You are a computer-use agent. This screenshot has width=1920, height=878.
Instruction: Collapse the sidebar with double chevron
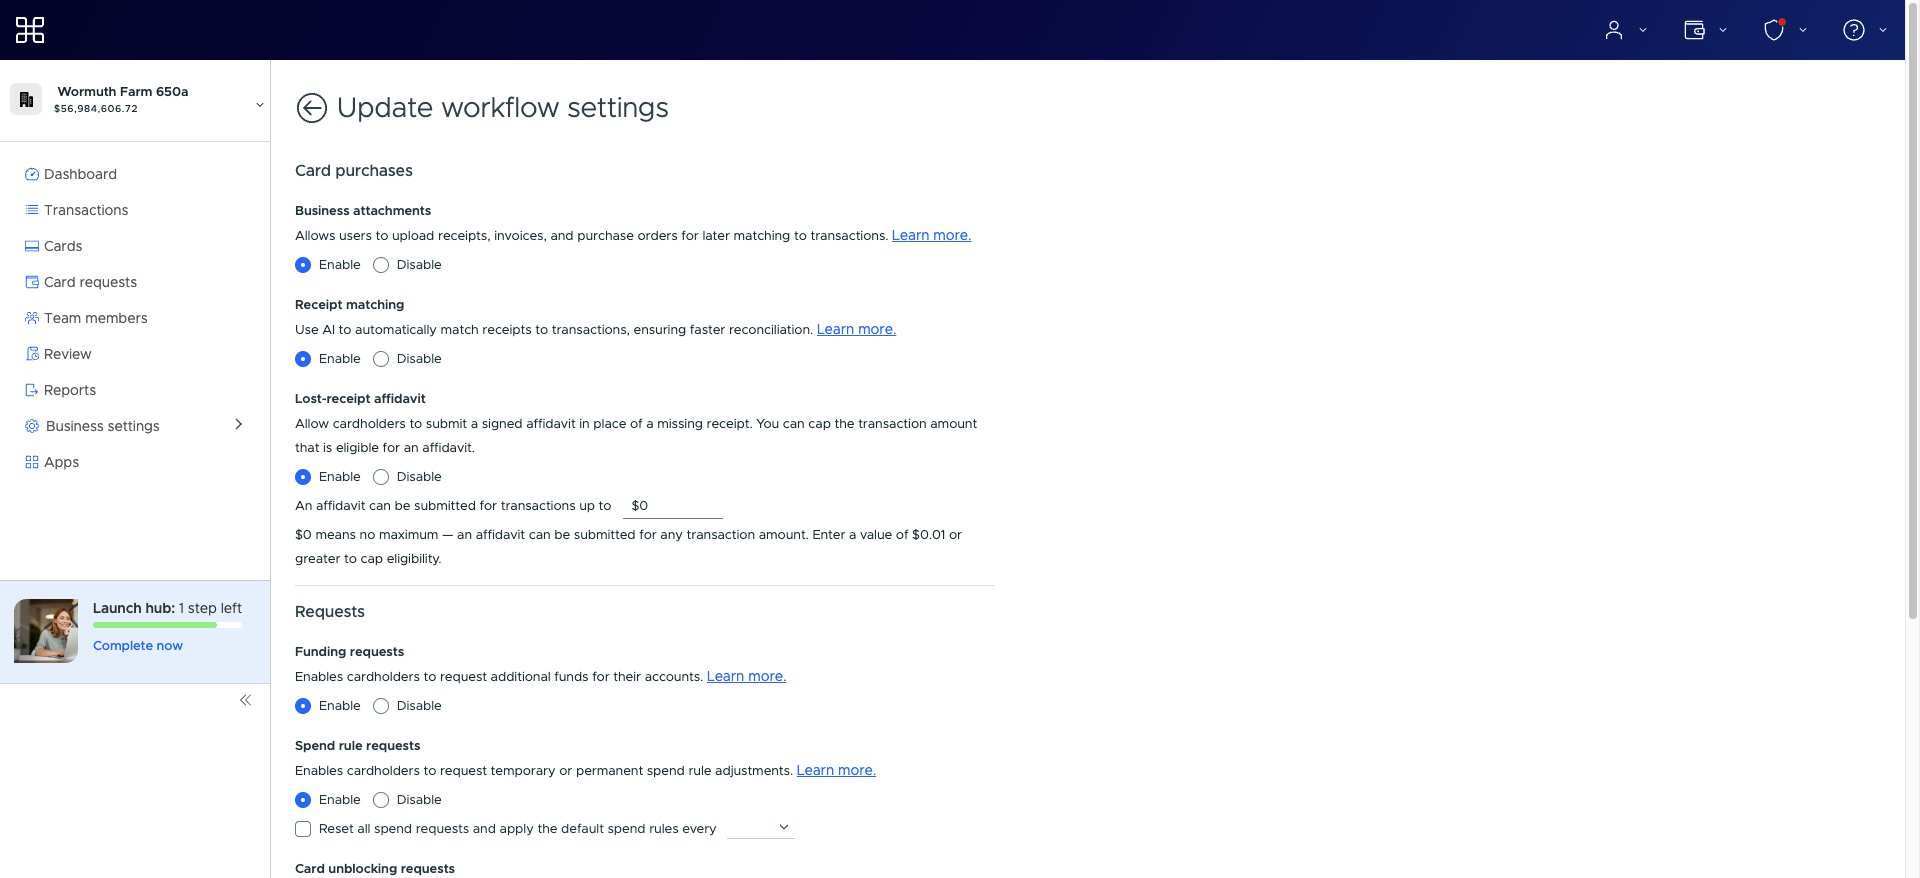(x=245, y=700)
